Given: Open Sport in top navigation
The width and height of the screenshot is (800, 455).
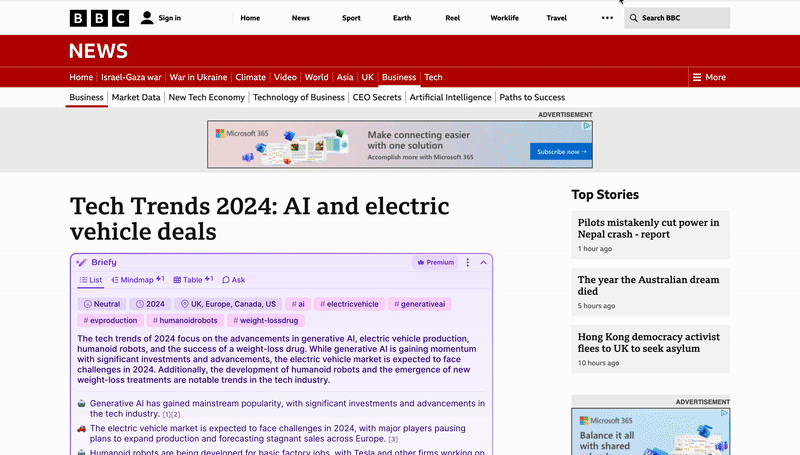Looking at the screenshot, I should point(351,18).
